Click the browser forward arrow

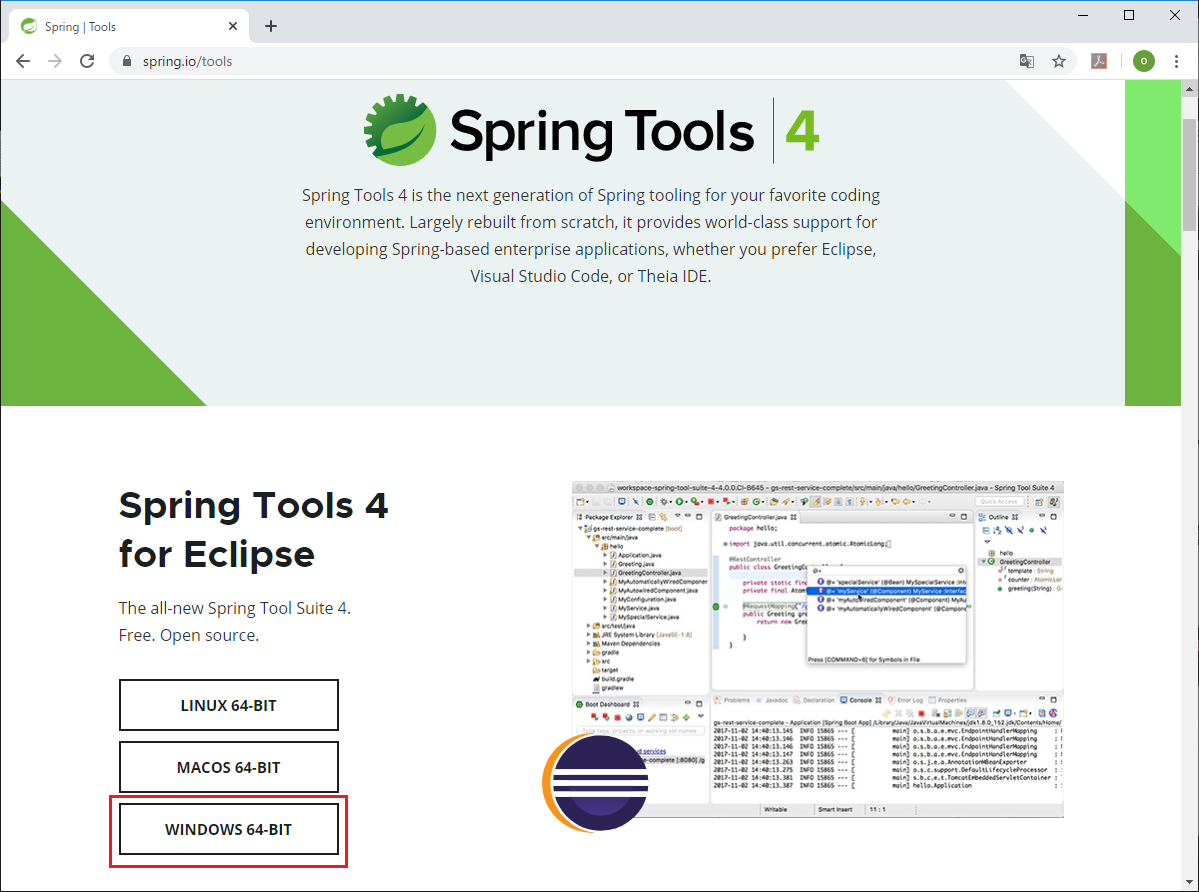(x=55, y=61)
